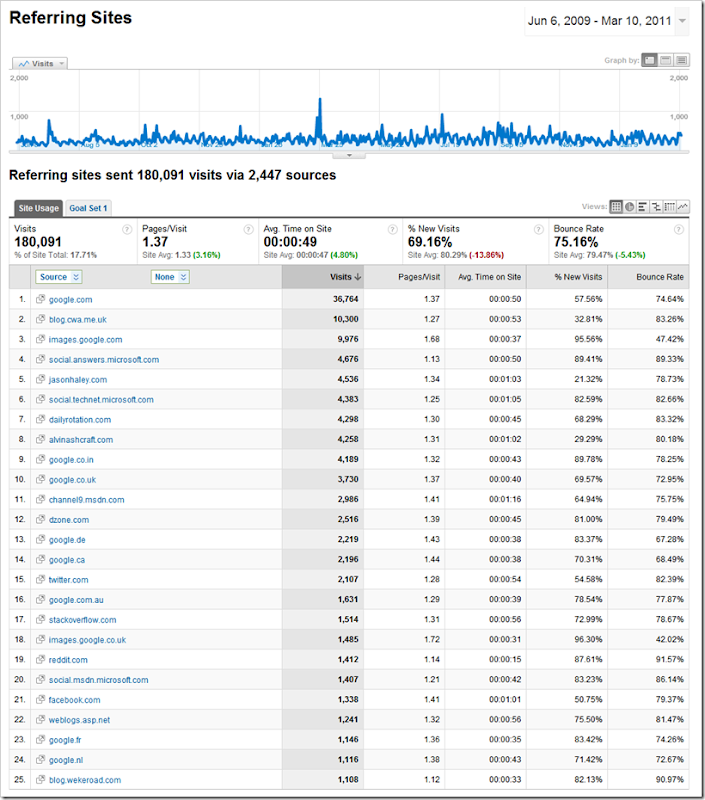Open help for Pages/Visit metric
Viewport: 705px width, 800px height.
[x=248, y=230]
